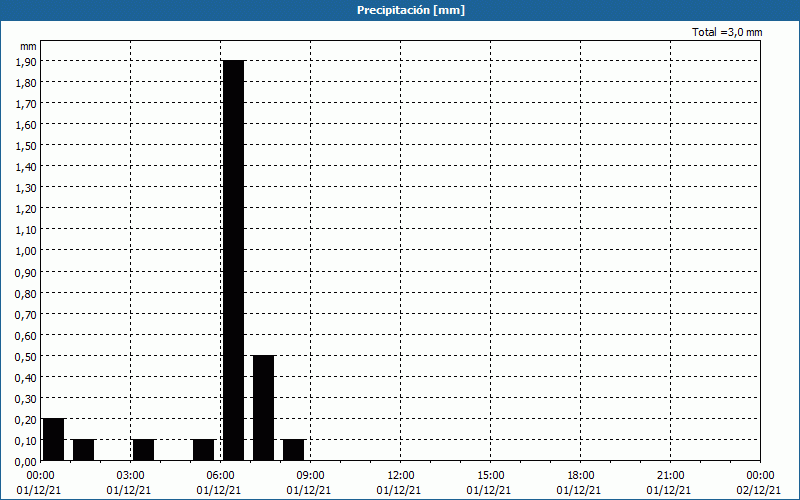Click the 0,10 y-axis label
The width and height of the screenshot is (800, 500).
point(26,441)
